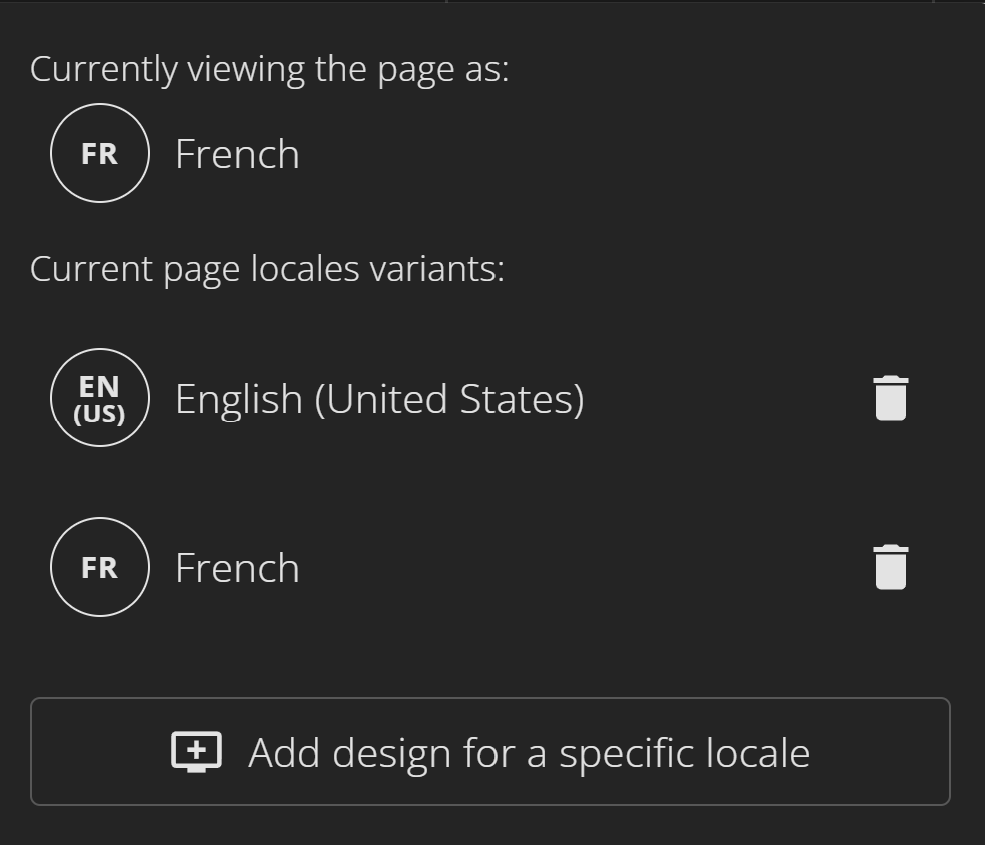Select the French label in the variants list
The image size is (985, 845).
click(x=237, y=567)
